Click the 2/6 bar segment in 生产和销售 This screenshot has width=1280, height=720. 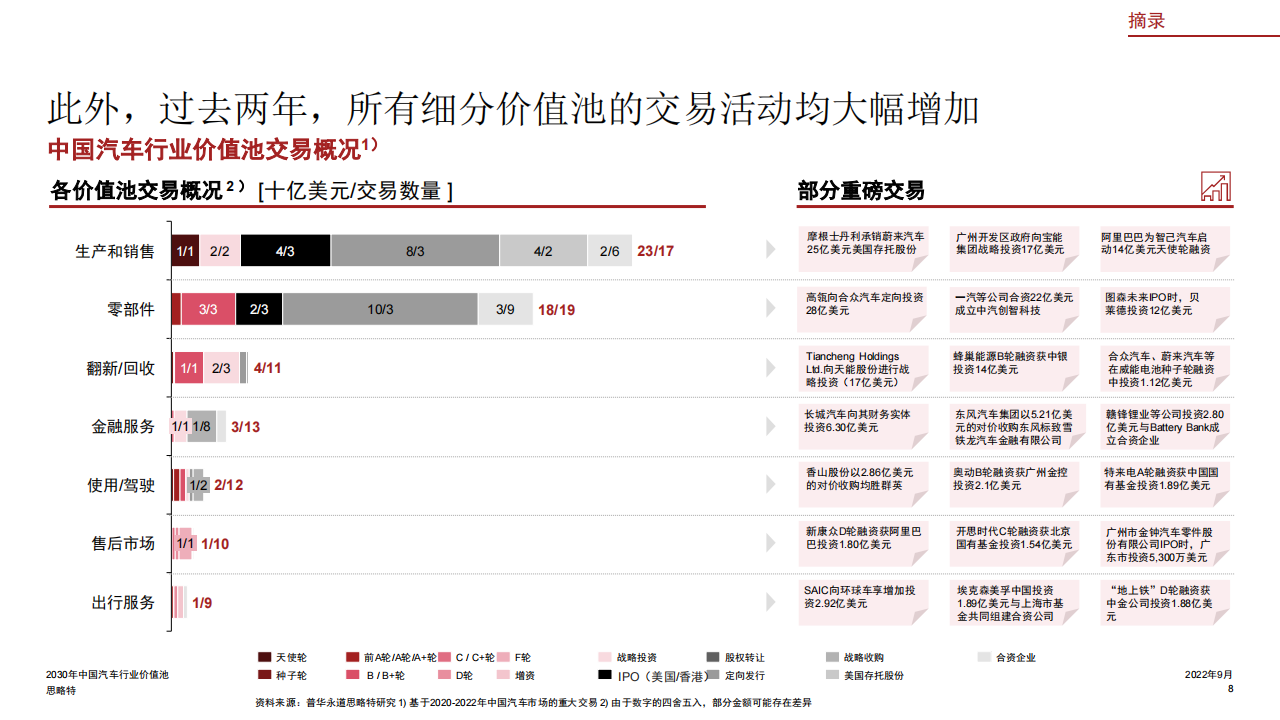click(610, 250)
